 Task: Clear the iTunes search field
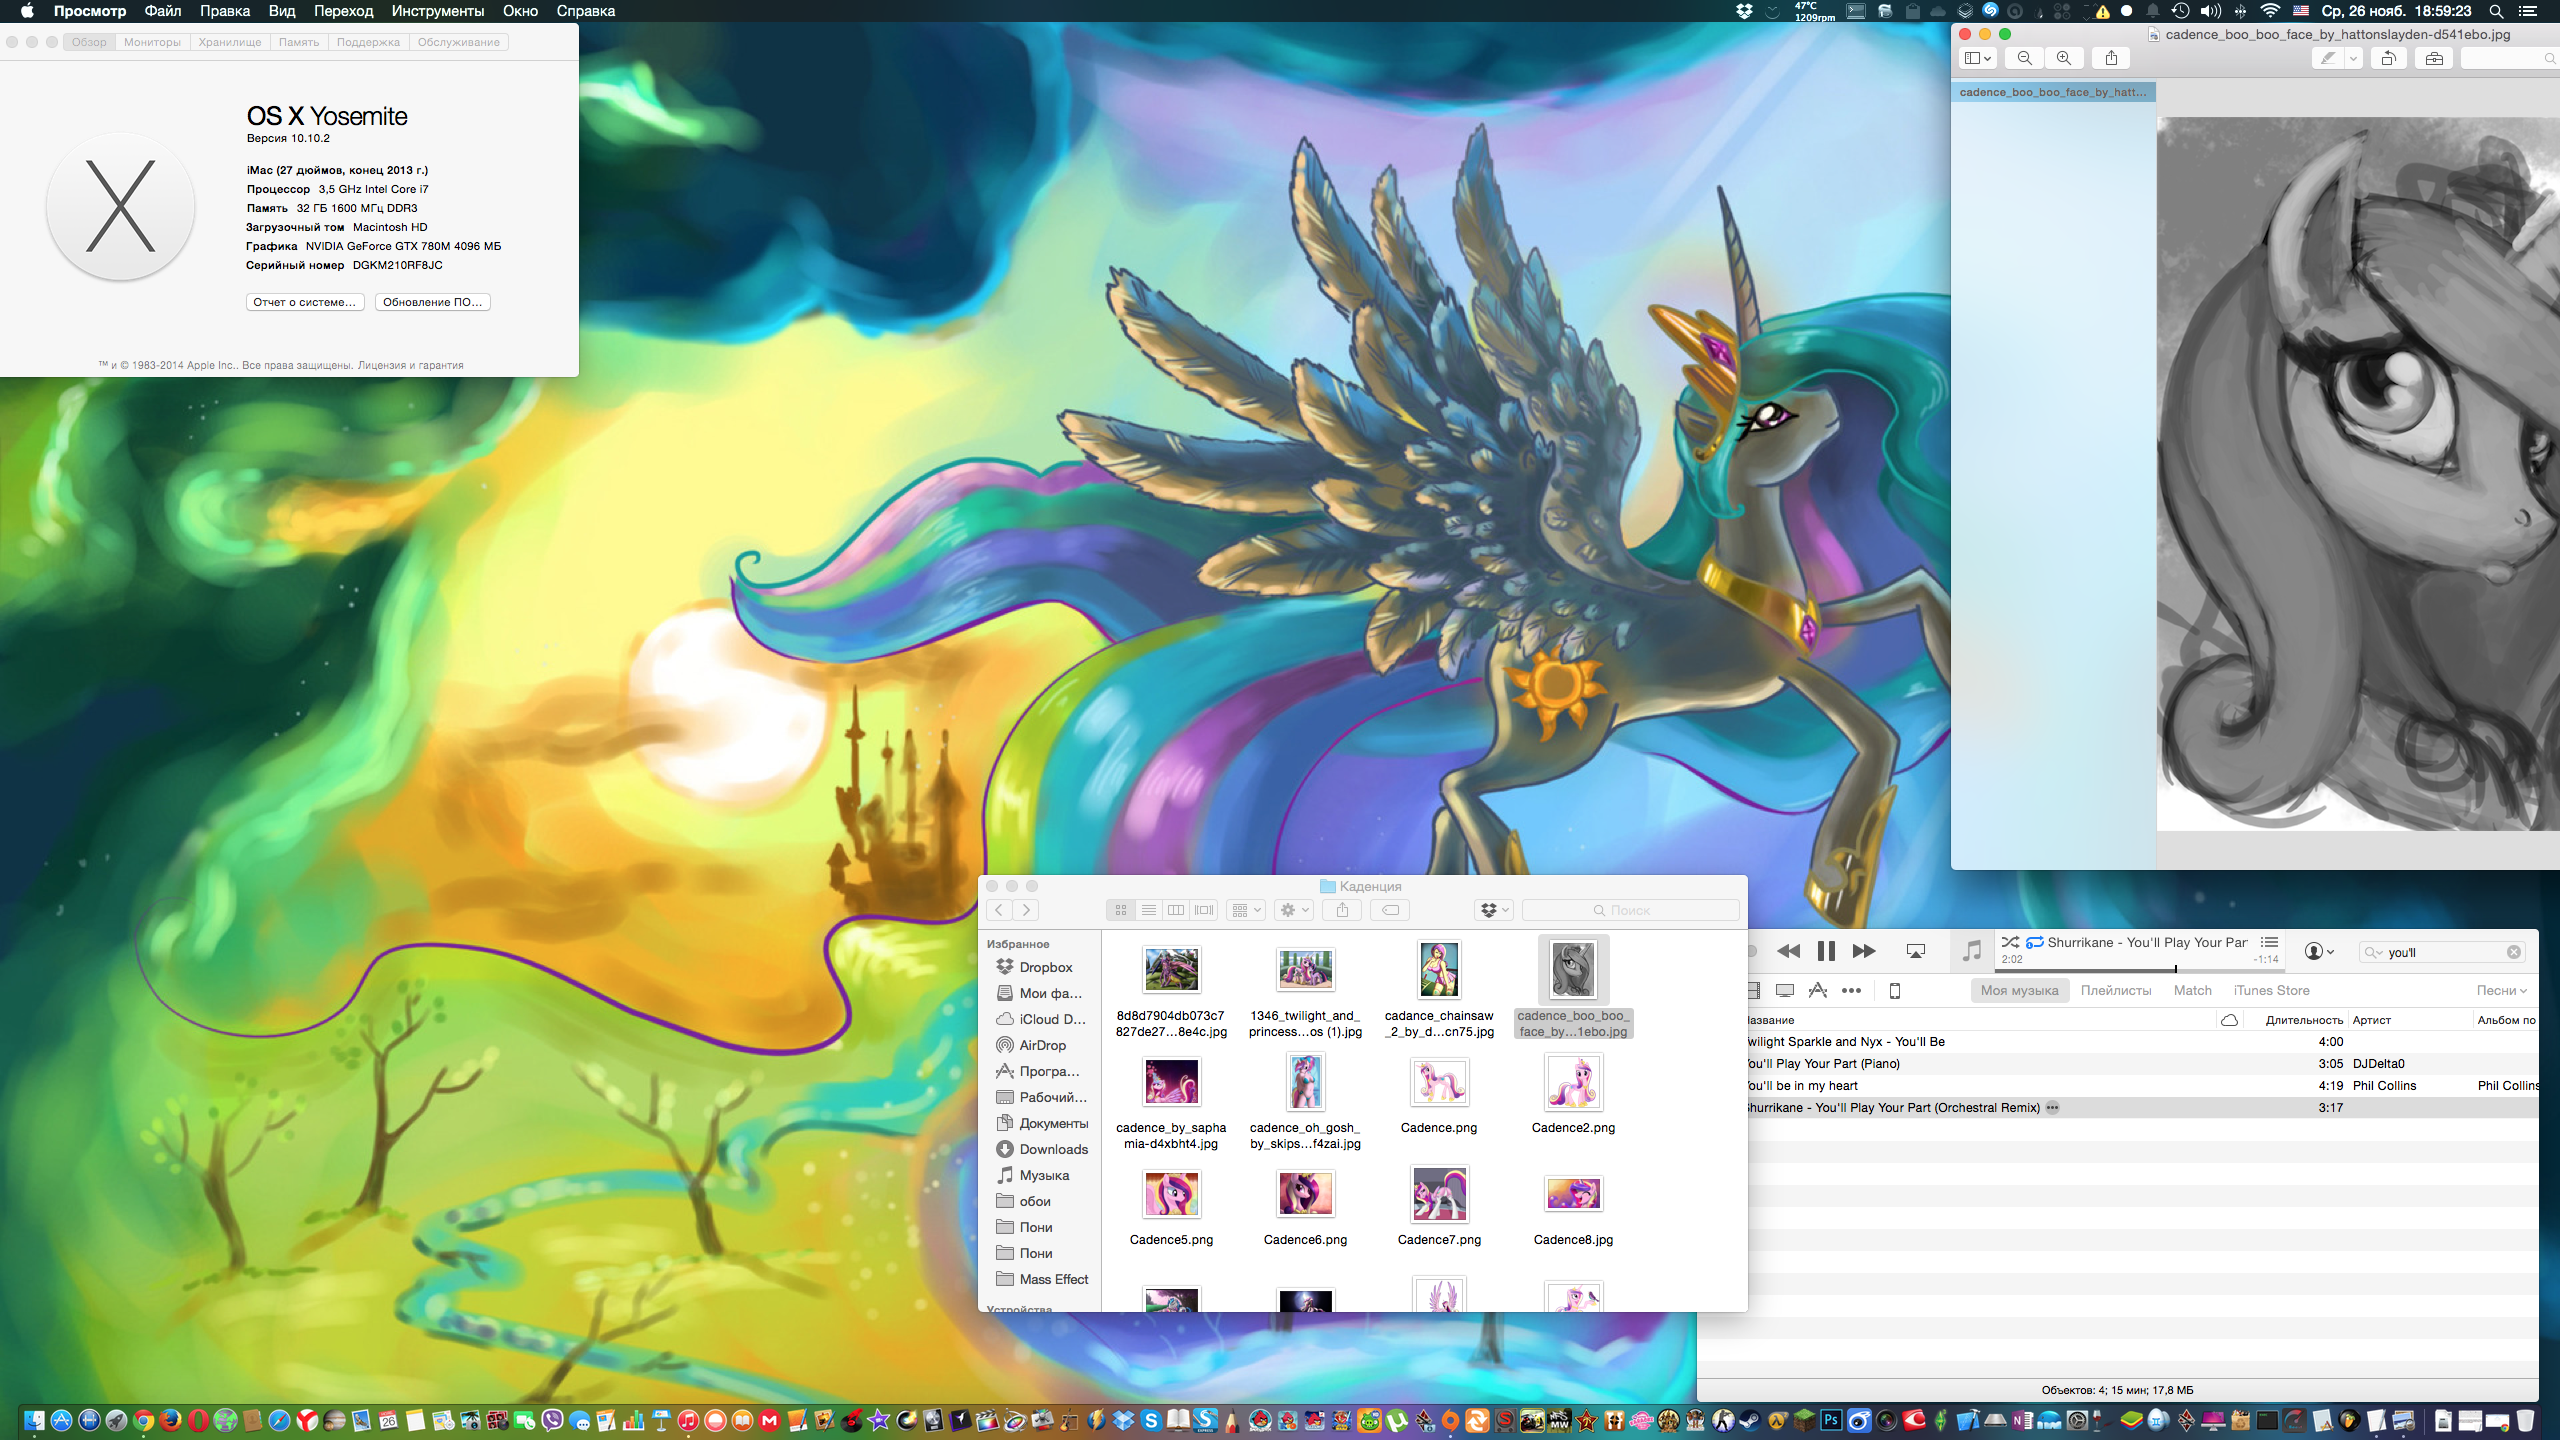point(2514,952)
